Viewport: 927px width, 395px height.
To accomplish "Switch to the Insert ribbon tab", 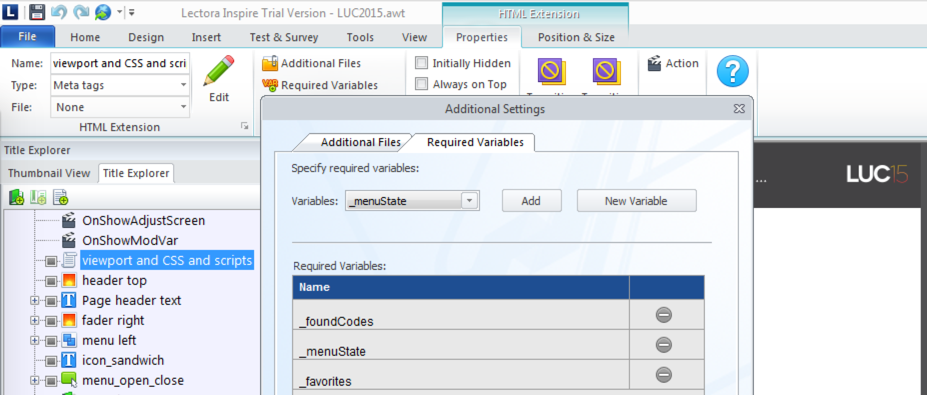I will click(206, 37).
